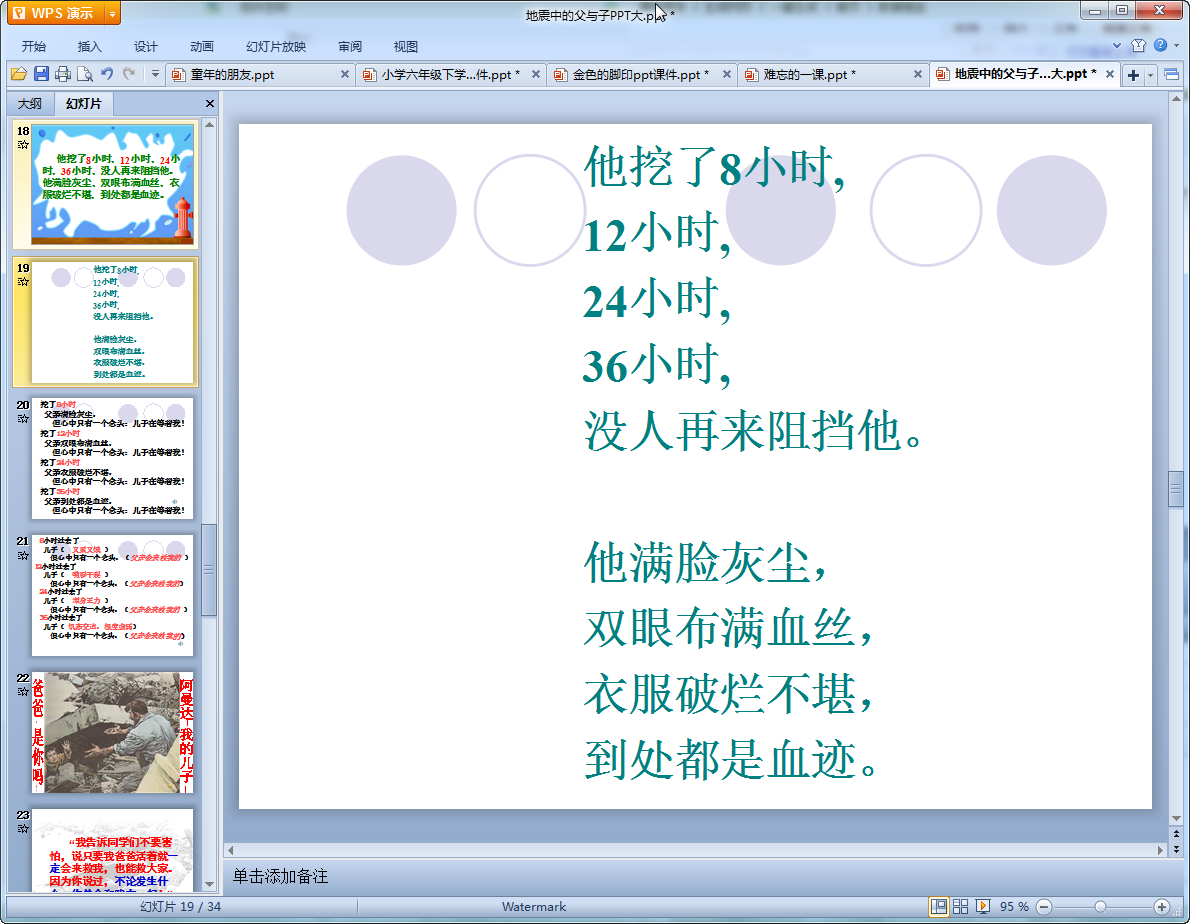The height and width of the screenshot is (924, 1190).
Task: Select slide 22 thumbnail with rescue picture
Action: pyautogui.click(x=112, y=733)
